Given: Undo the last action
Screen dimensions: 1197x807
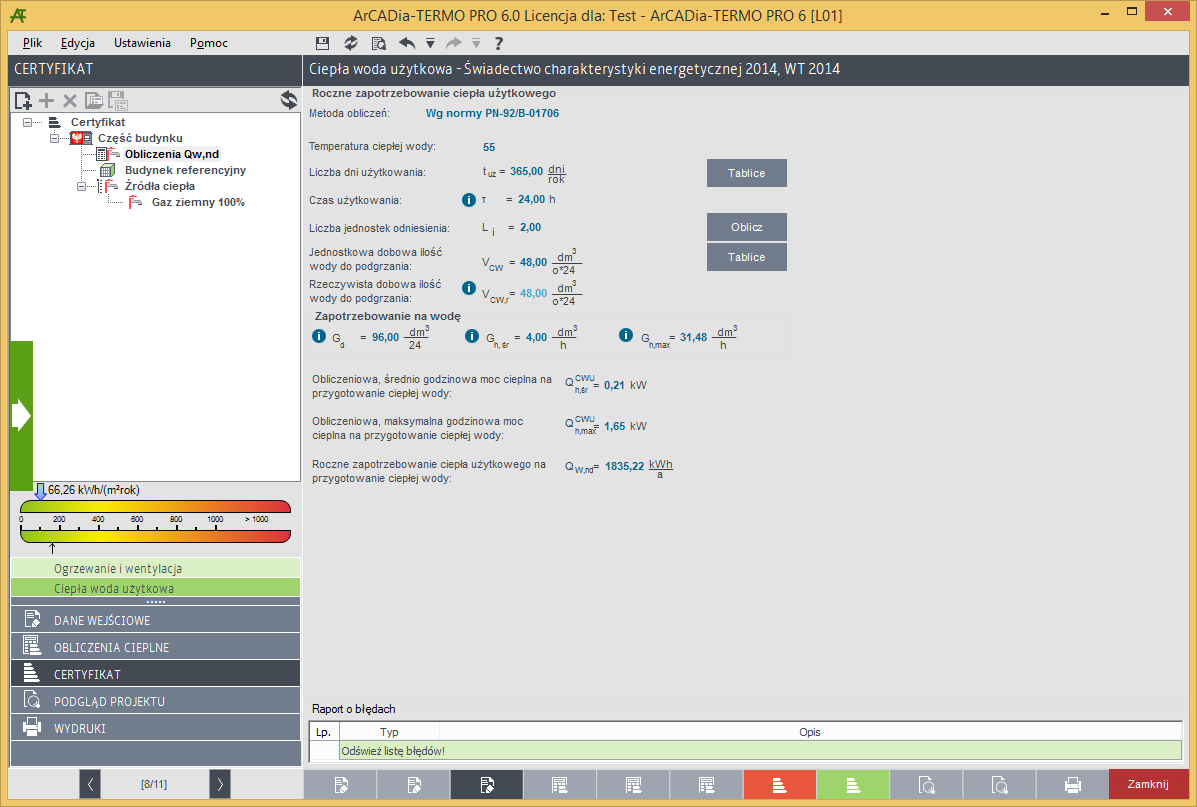Looking at the screenshot, I should tap(407, 43).
